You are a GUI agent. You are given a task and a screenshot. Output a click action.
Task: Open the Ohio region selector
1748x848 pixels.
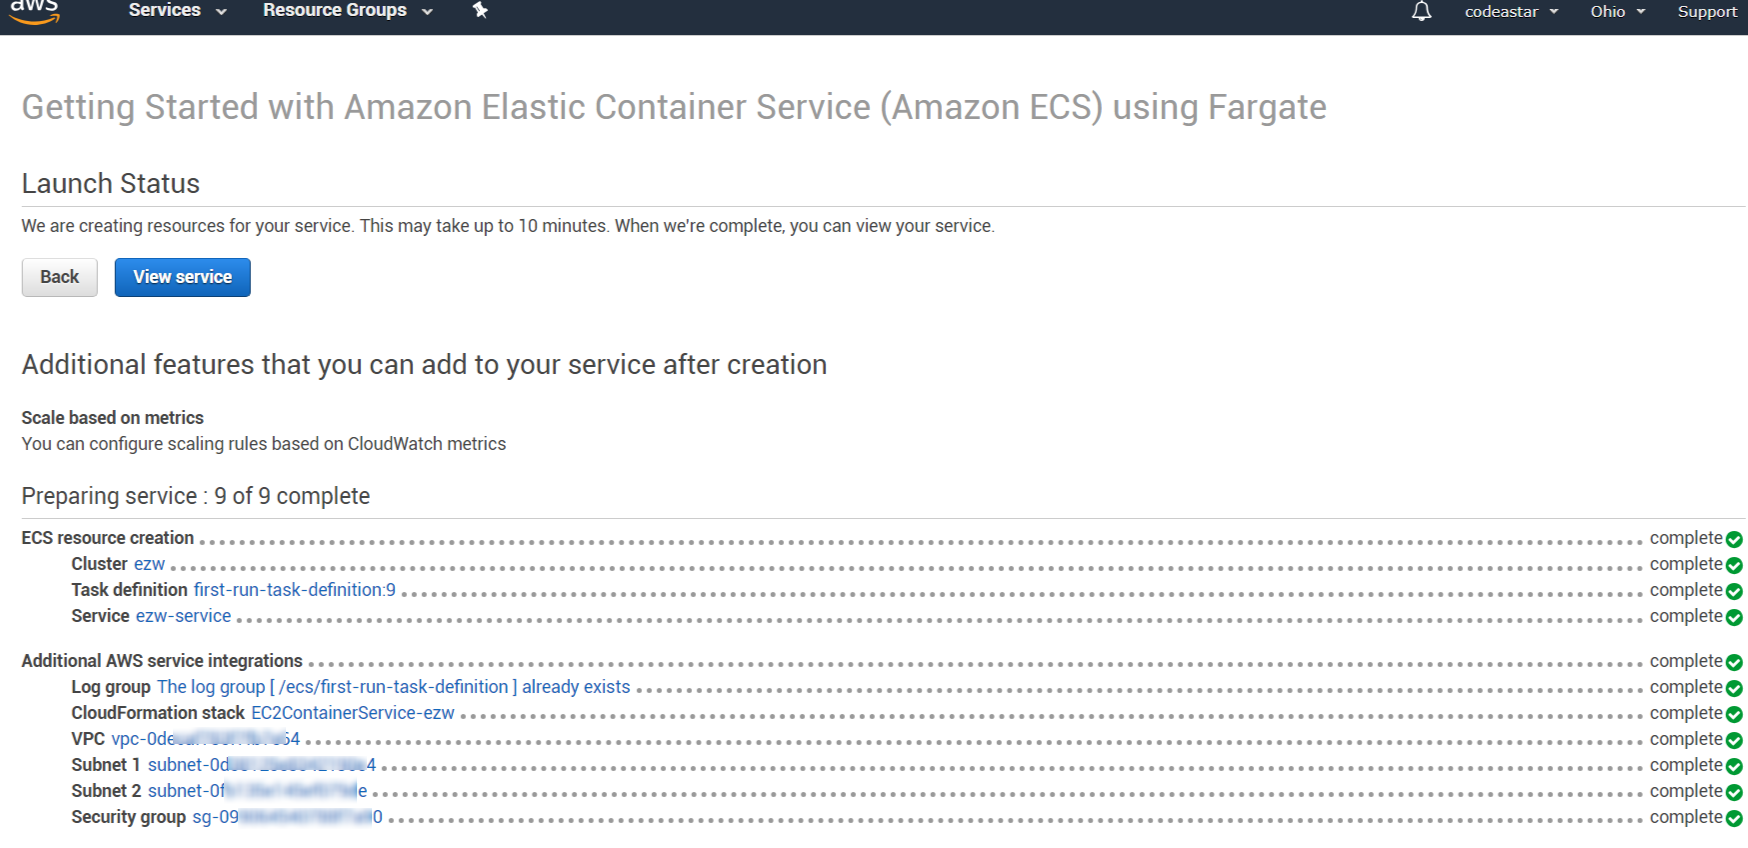point(1617,12)
